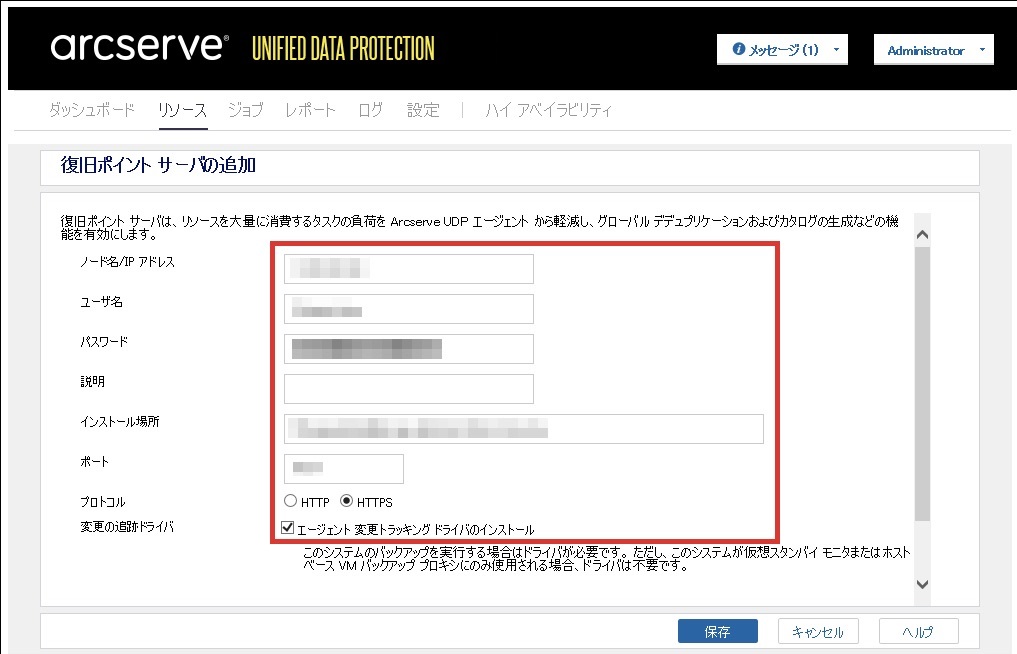The height and width of the screenshot is (654, 1017).
Task: Click the 変更の追跡ドライバ label
Action: tap(127, 527)
